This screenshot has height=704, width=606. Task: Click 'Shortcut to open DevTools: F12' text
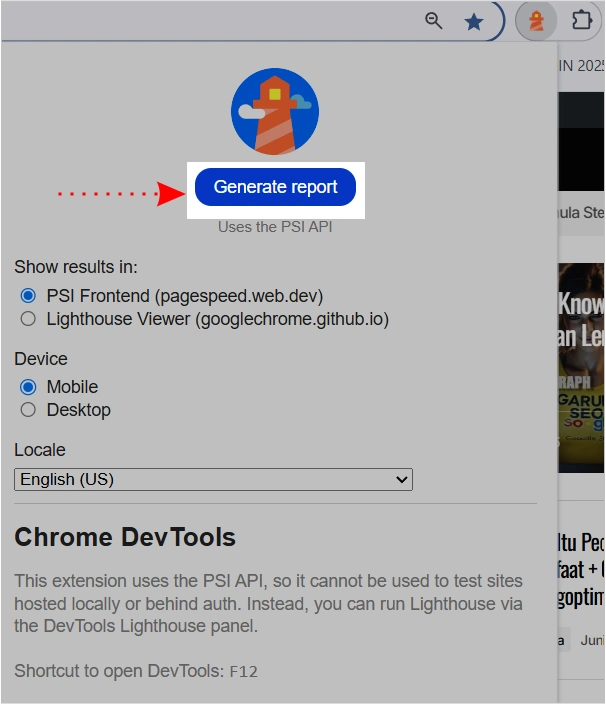point(136,671)
